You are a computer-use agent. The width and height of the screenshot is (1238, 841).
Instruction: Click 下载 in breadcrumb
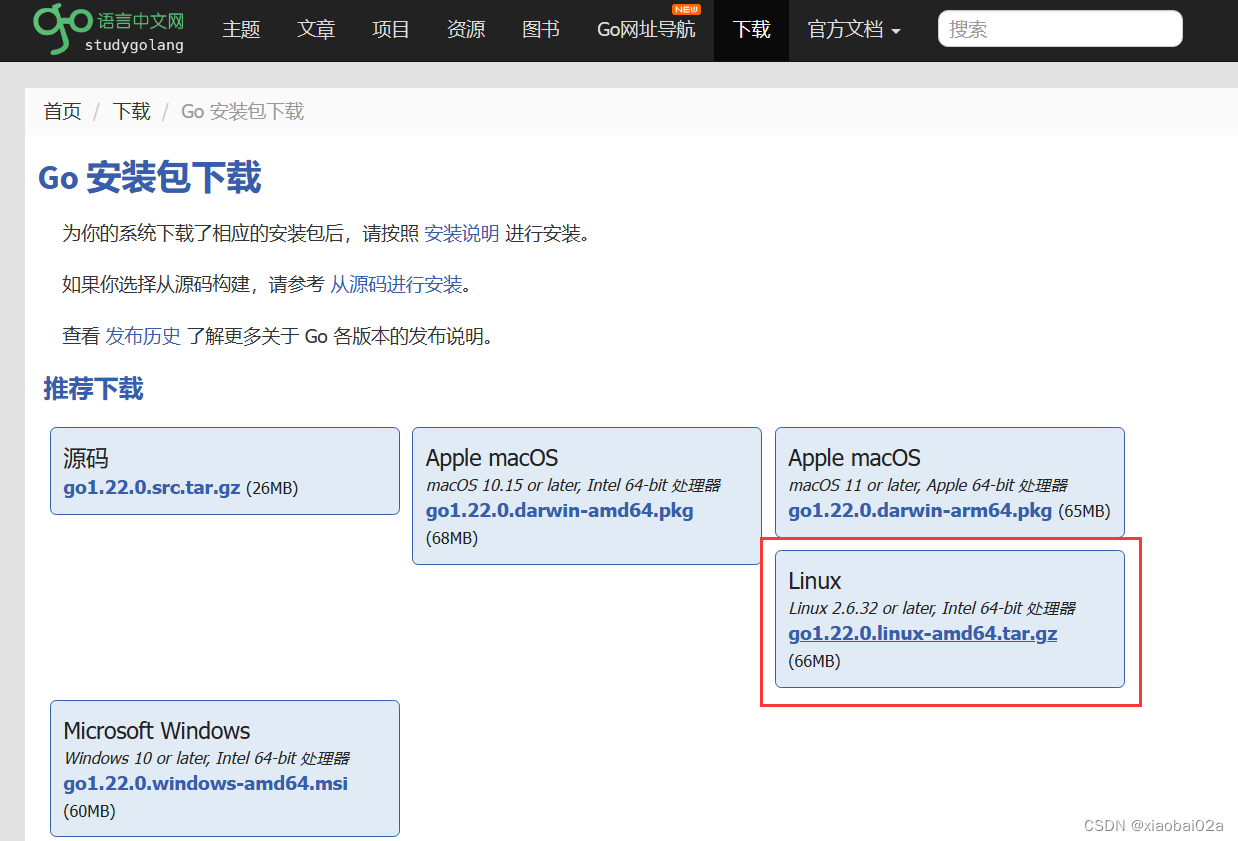132,111
